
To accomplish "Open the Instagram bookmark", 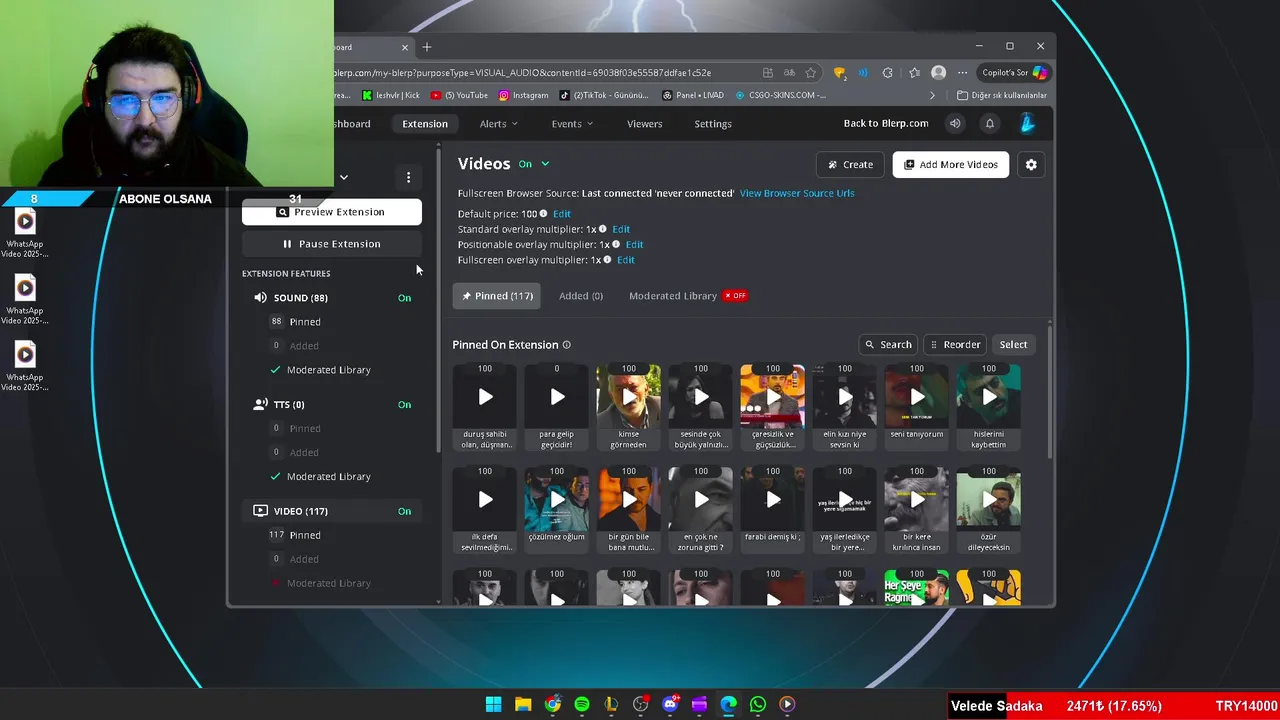I will [524, 95].
